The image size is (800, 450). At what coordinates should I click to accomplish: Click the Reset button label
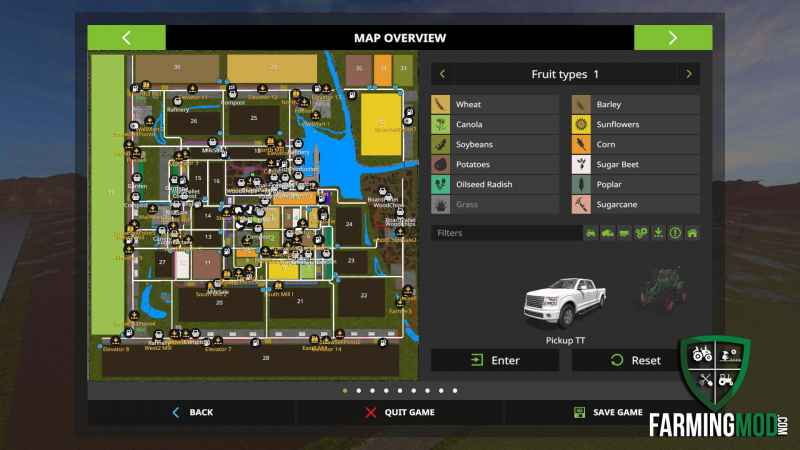[x=646, y=360]
